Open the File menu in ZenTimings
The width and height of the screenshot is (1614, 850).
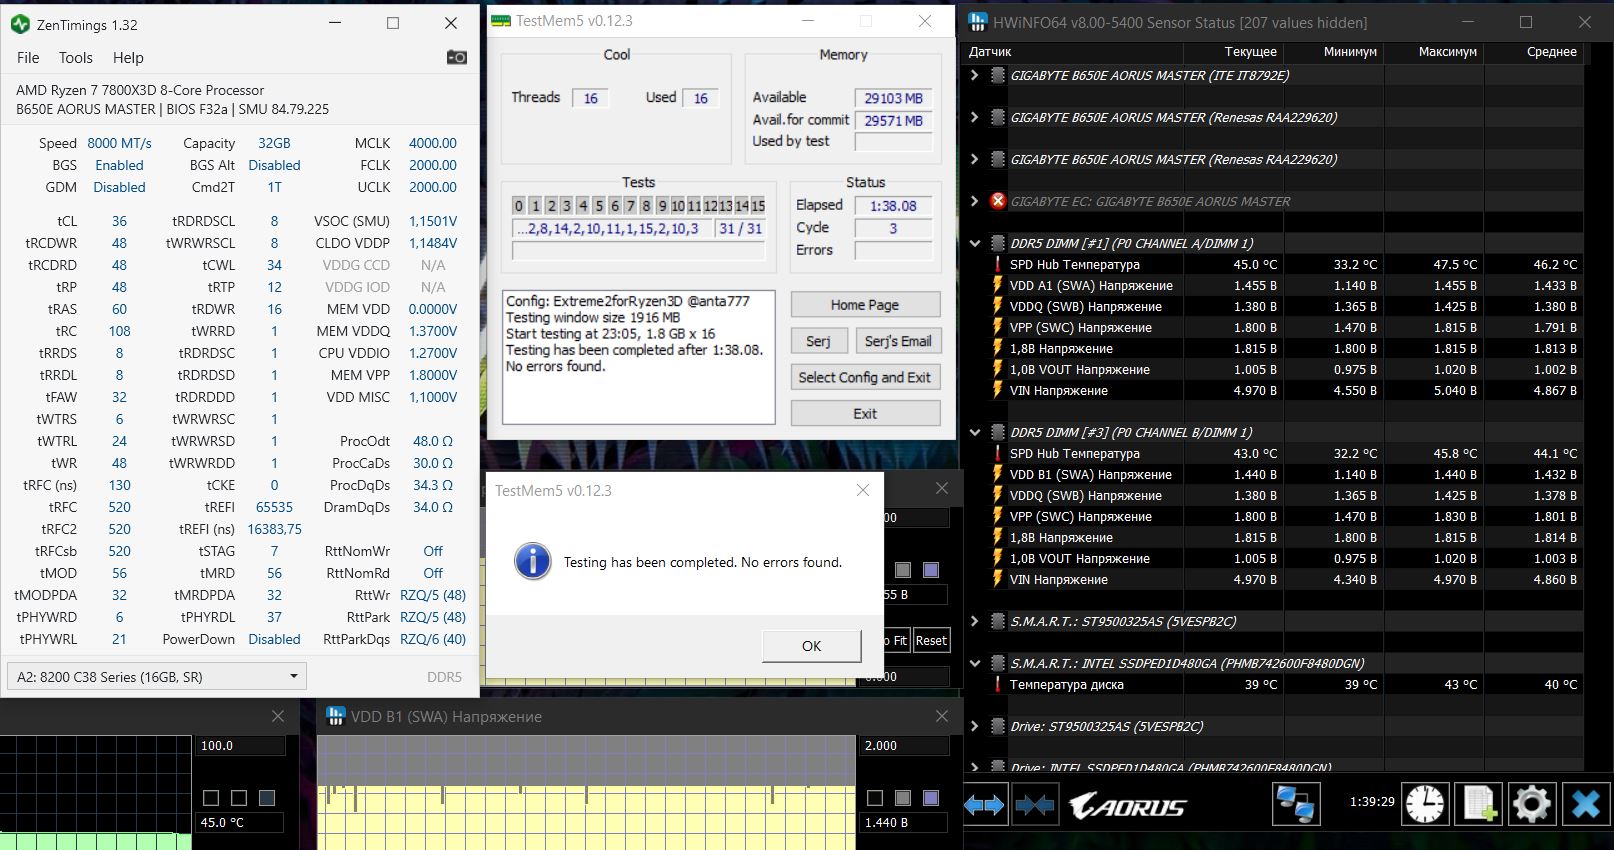tap(28, 58)
